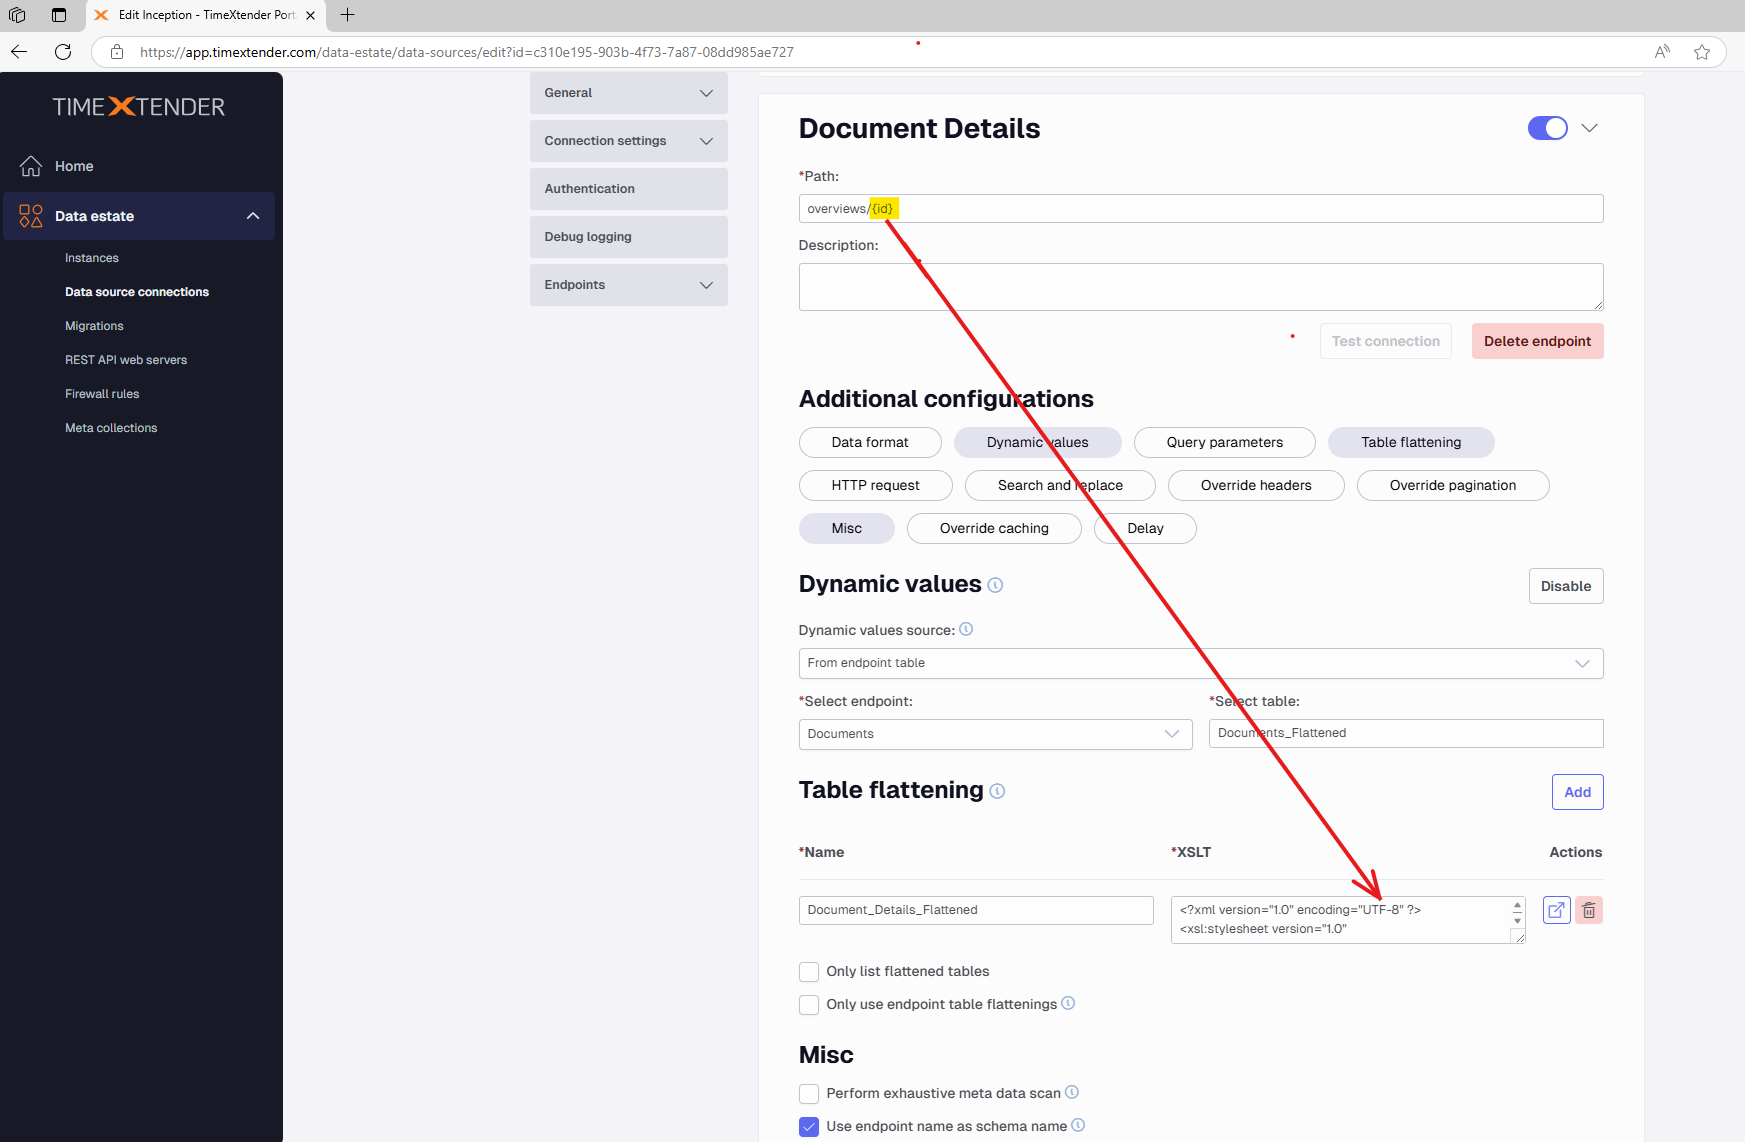Show Table flattening info icon
The image size is (1745, 1142).
click(997, 791)
